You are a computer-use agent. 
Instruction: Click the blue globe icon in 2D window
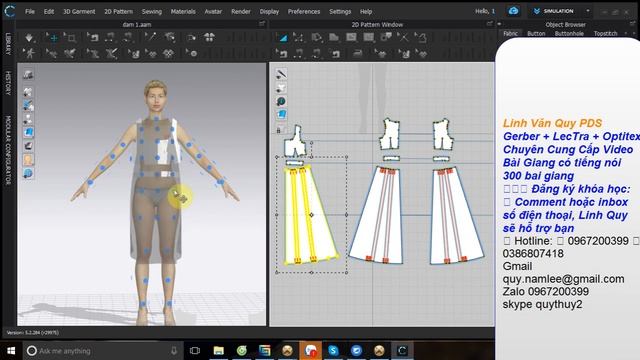(281, 101)
